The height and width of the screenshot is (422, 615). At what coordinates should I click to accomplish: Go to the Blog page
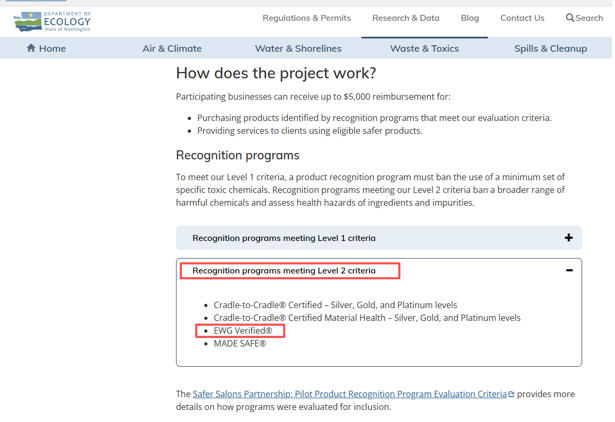[x=470, y=18]
